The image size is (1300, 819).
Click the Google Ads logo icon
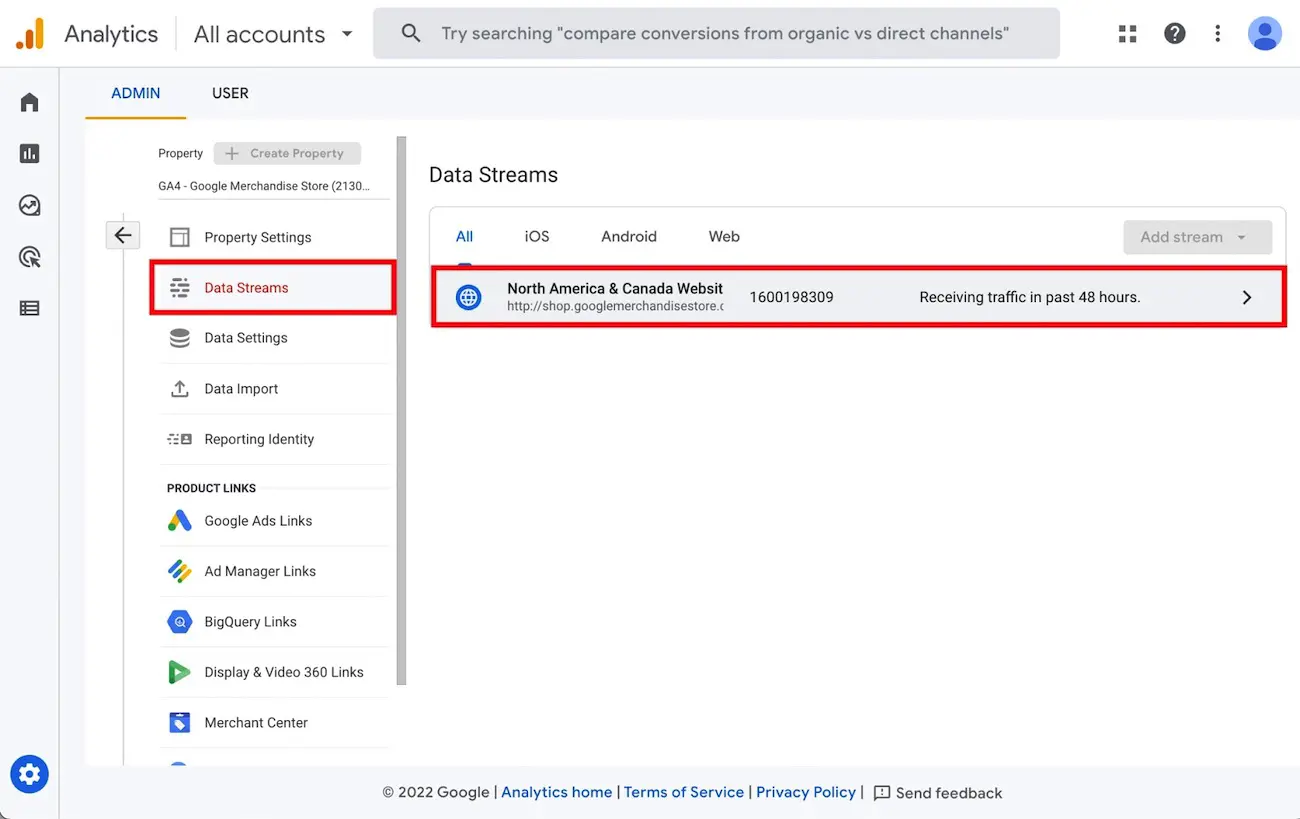[180, 521]
